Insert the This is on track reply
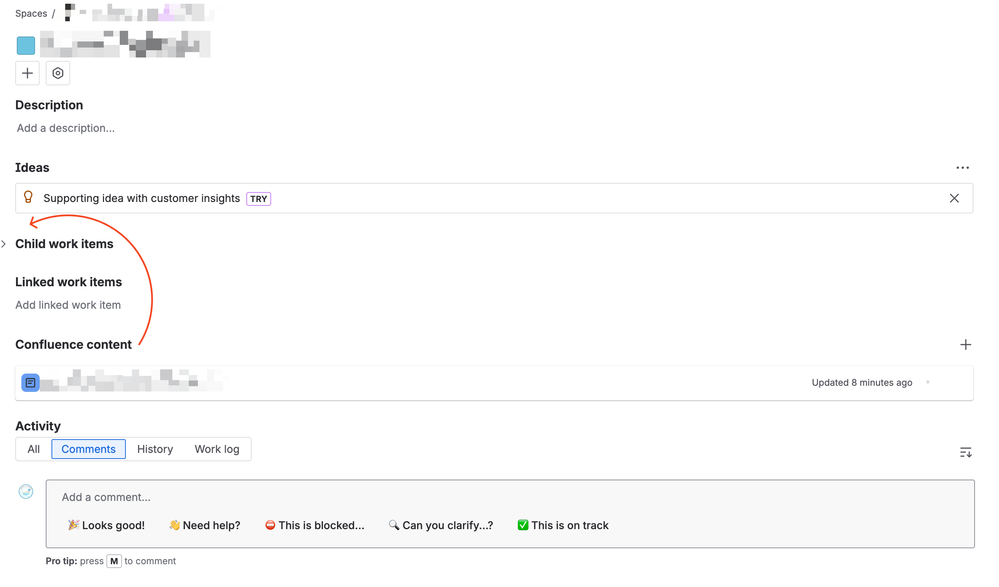Image resolution: width=999 pixels, height=587 pixels. click(x=563, y=526)
